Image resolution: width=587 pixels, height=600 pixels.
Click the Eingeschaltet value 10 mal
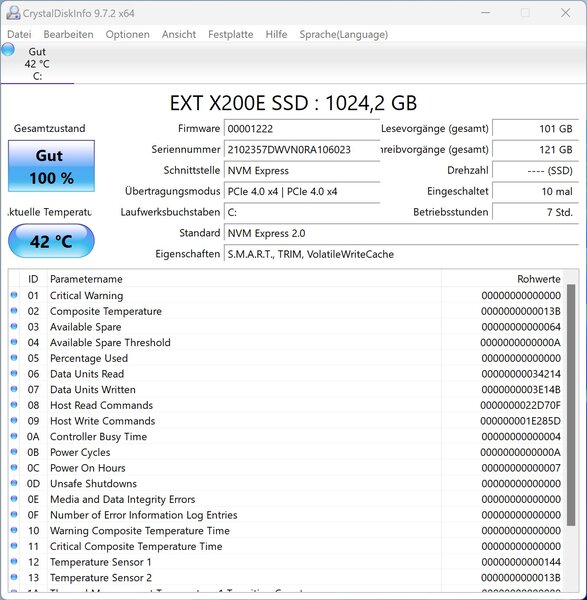click(x=535, y=191)
